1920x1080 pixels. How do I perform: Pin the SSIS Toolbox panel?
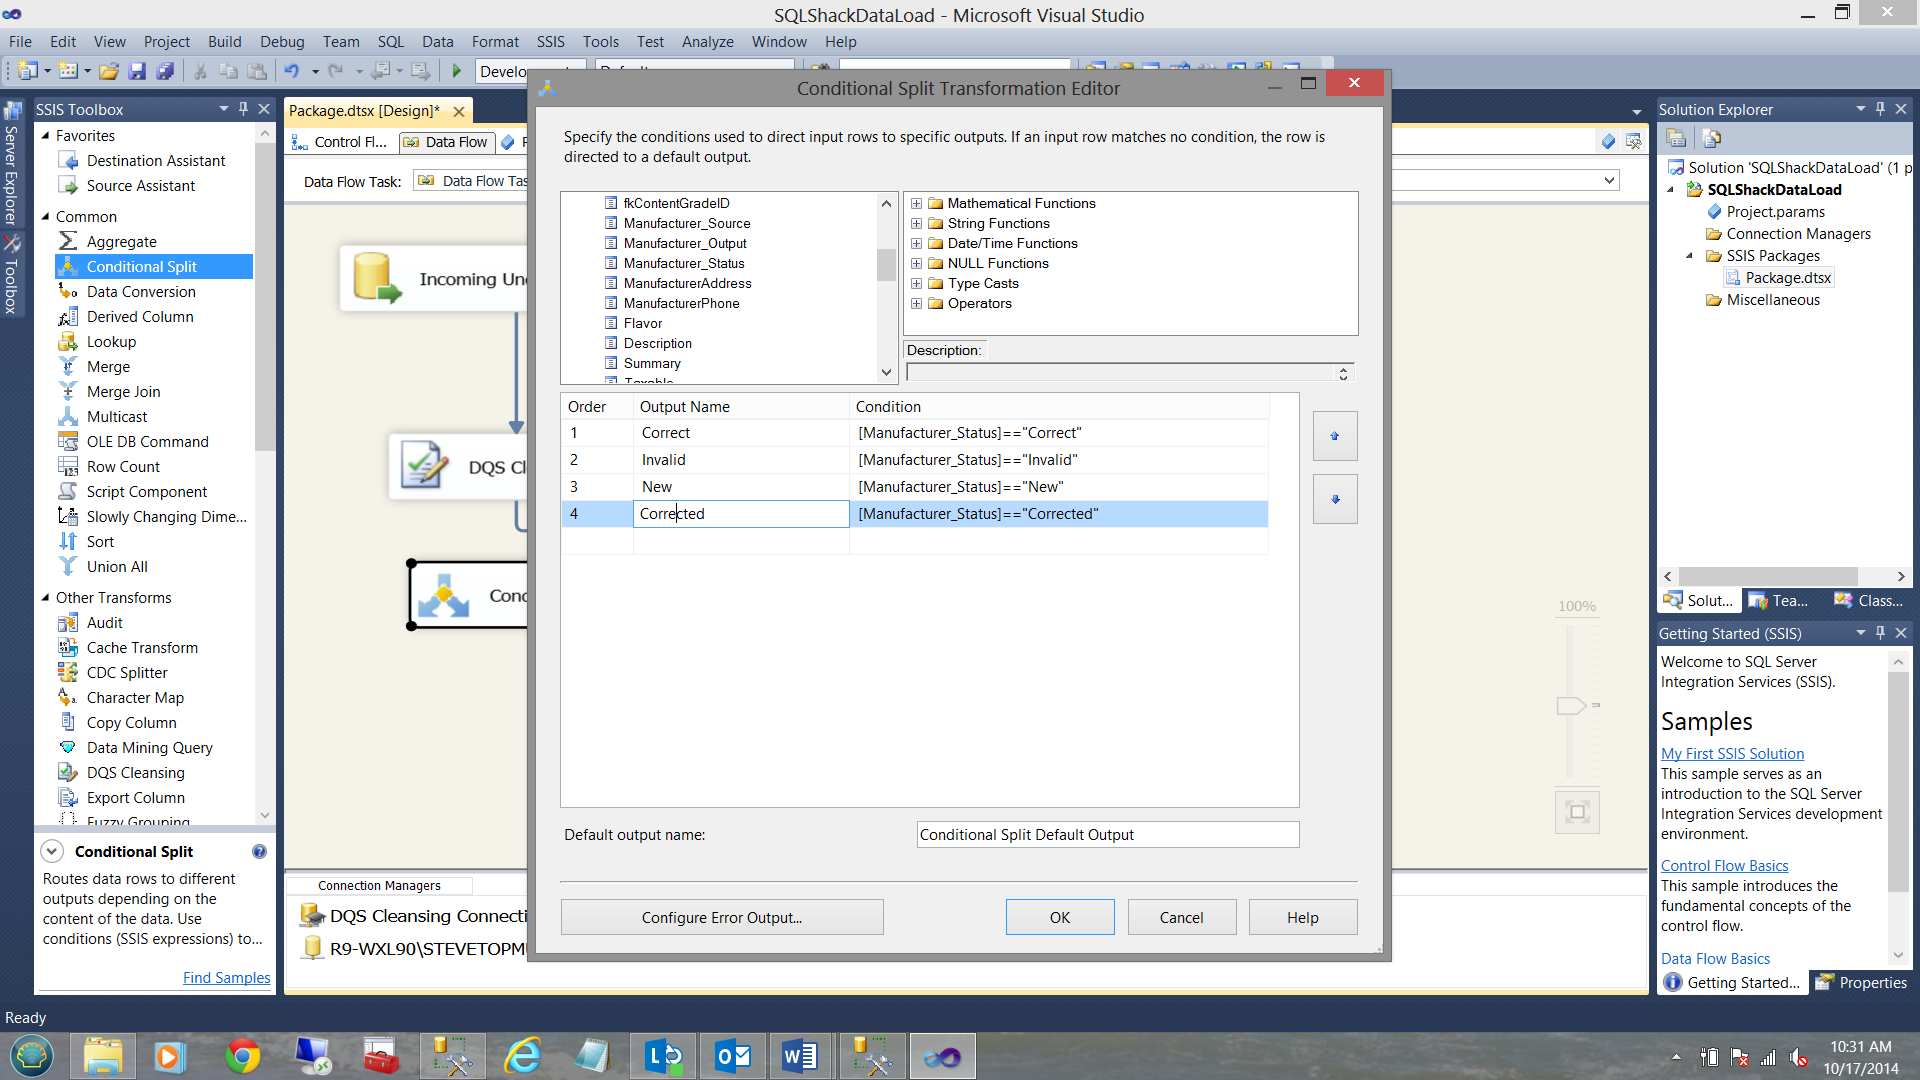[243, 108]
